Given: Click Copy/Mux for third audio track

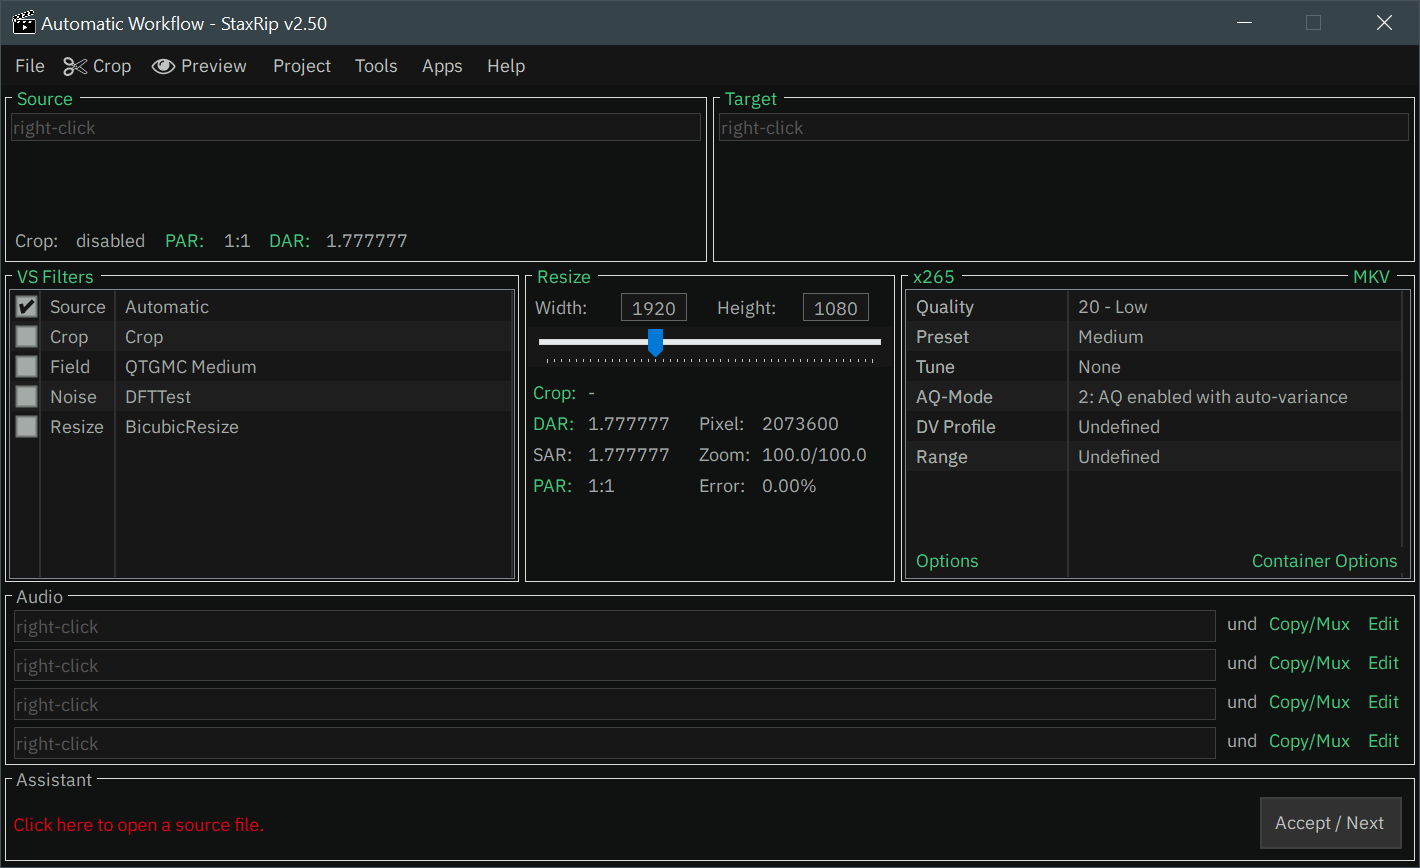Looking at the screenshot, I should 1309,702.
